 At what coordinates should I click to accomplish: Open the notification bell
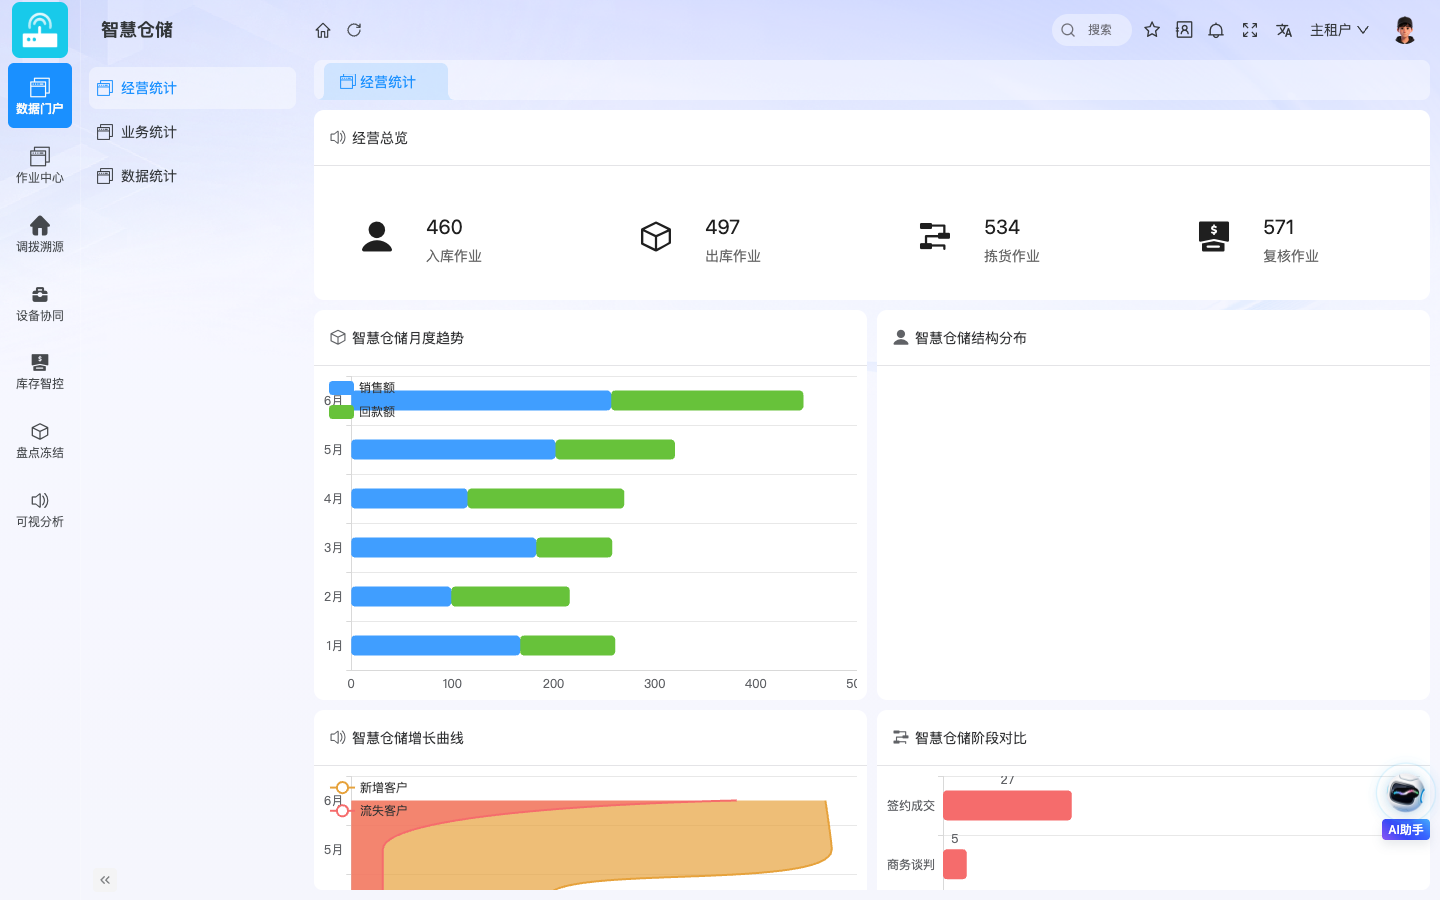coord(1216,30)
